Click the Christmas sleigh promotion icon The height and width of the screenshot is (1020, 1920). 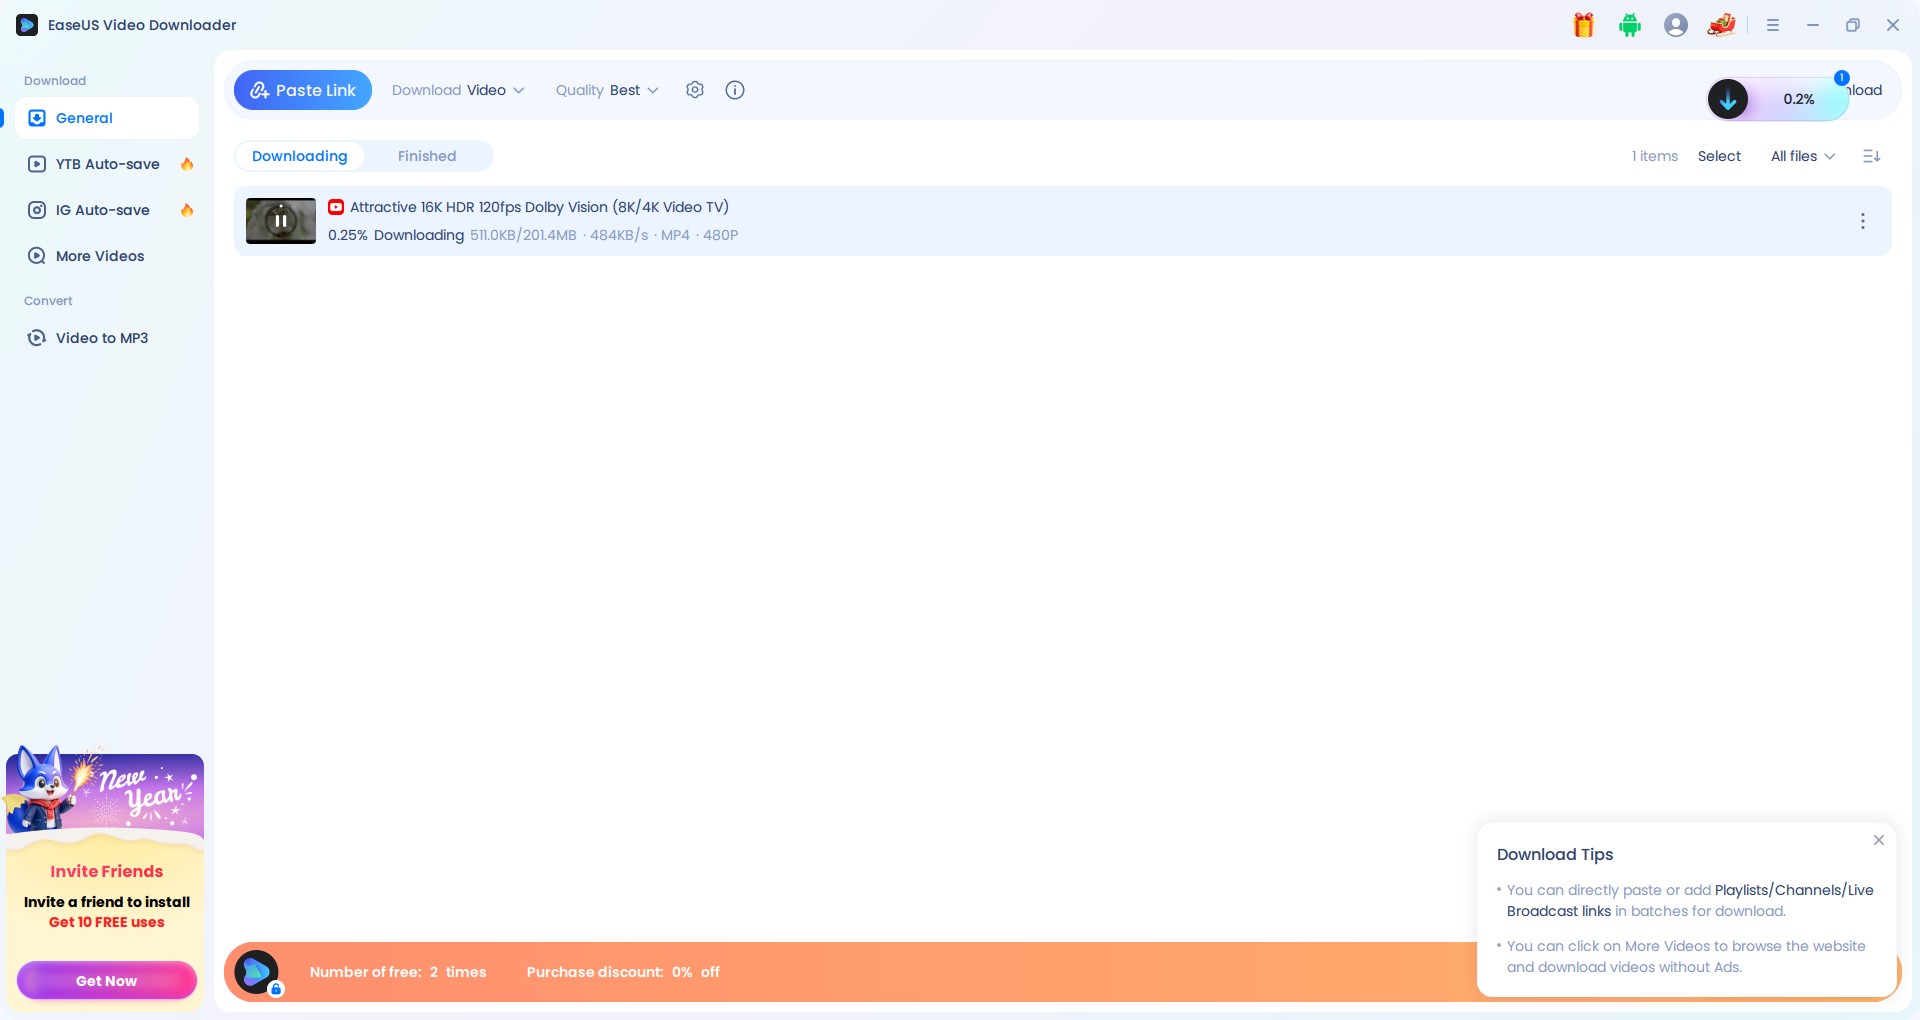coord(1722,24)
